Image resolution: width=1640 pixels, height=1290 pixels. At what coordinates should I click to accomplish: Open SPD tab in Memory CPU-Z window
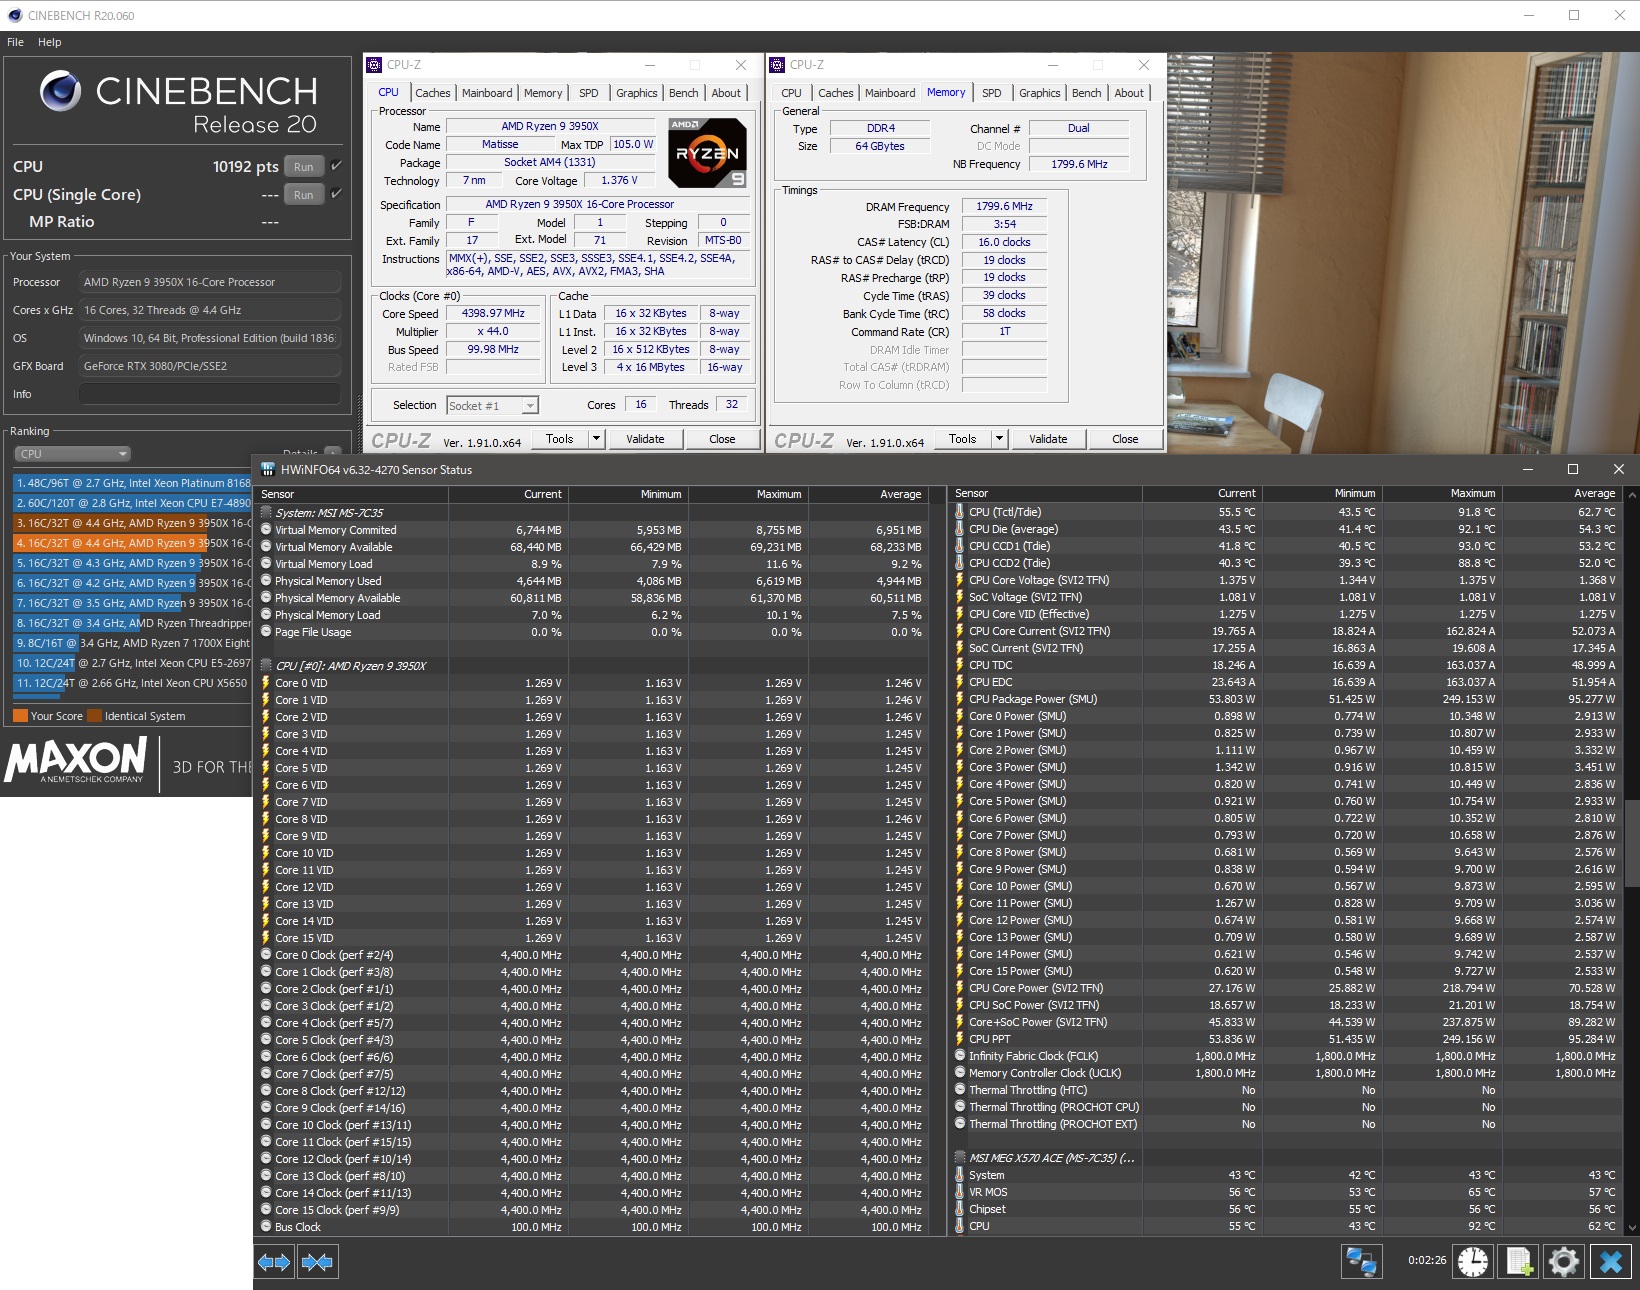(991, 93)
